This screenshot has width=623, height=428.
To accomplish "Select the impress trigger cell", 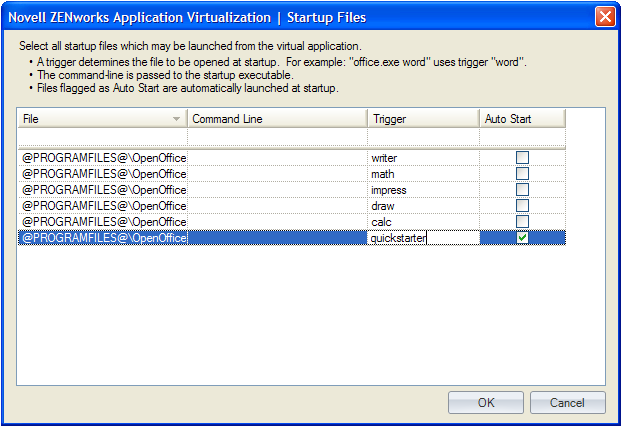I will pyautogui.click(x=422, y=190).
